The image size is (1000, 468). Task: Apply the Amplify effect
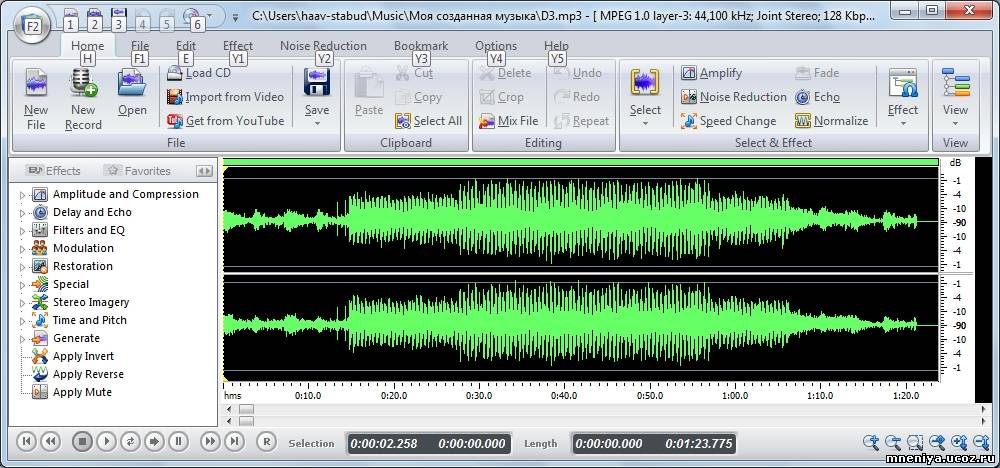pyautogui.click(x=711, y=73)
